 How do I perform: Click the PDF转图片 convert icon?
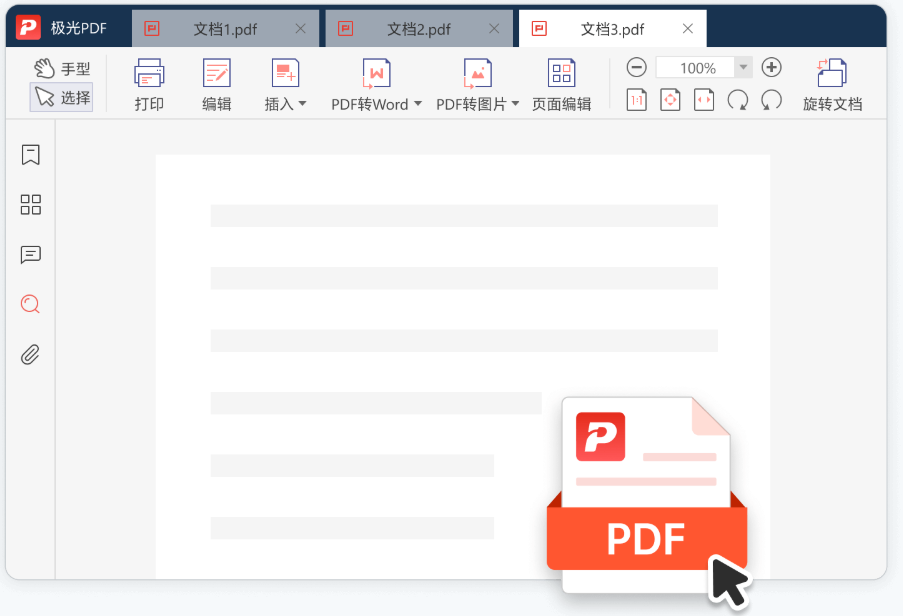[477, 73]
